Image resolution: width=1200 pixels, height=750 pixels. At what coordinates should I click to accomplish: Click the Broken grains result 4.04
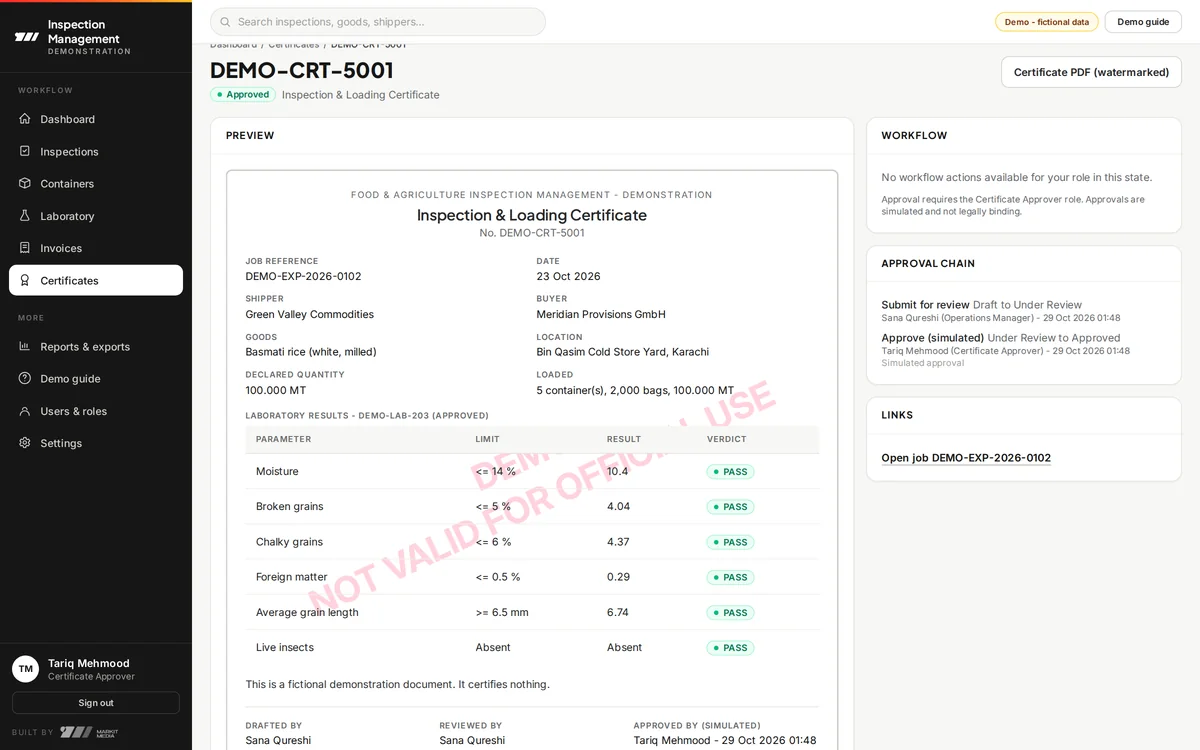(619, 506)
